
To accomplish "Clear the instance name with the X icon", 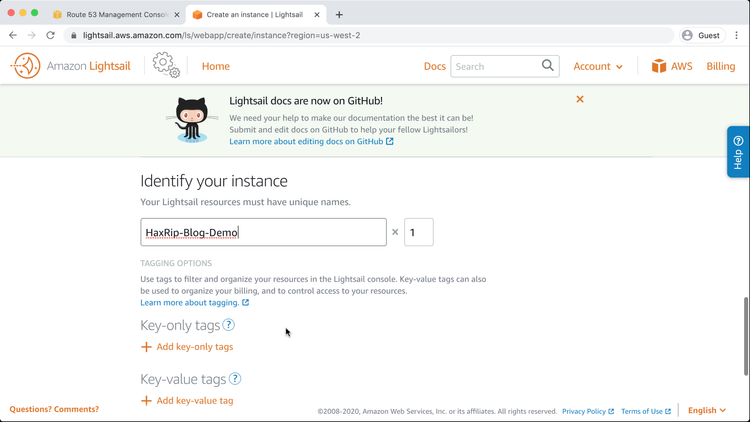I will pos(395,232).
